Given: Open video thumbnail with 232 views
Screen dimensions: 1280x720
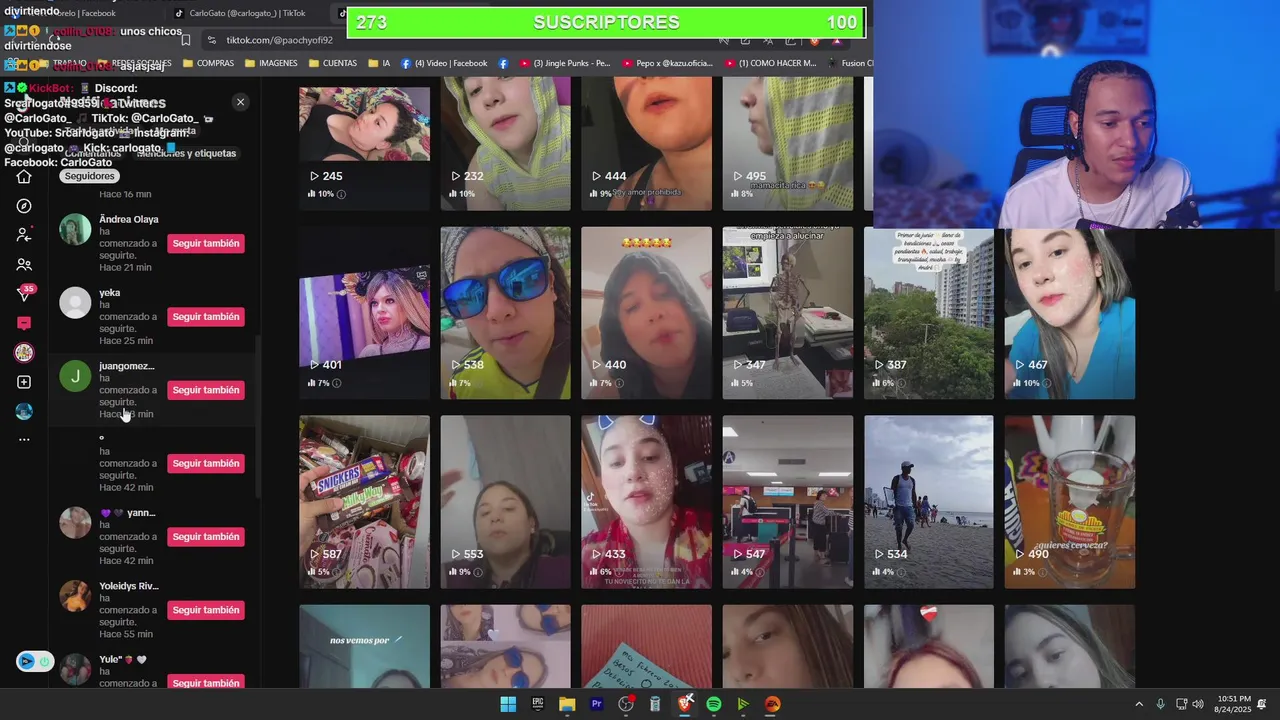Looking at the screenshot, I should click(x=505, y=144).
